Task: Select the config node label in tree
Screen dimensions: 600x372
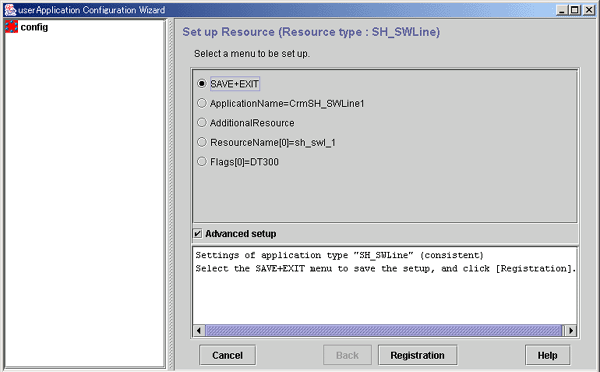Action: 34,27
